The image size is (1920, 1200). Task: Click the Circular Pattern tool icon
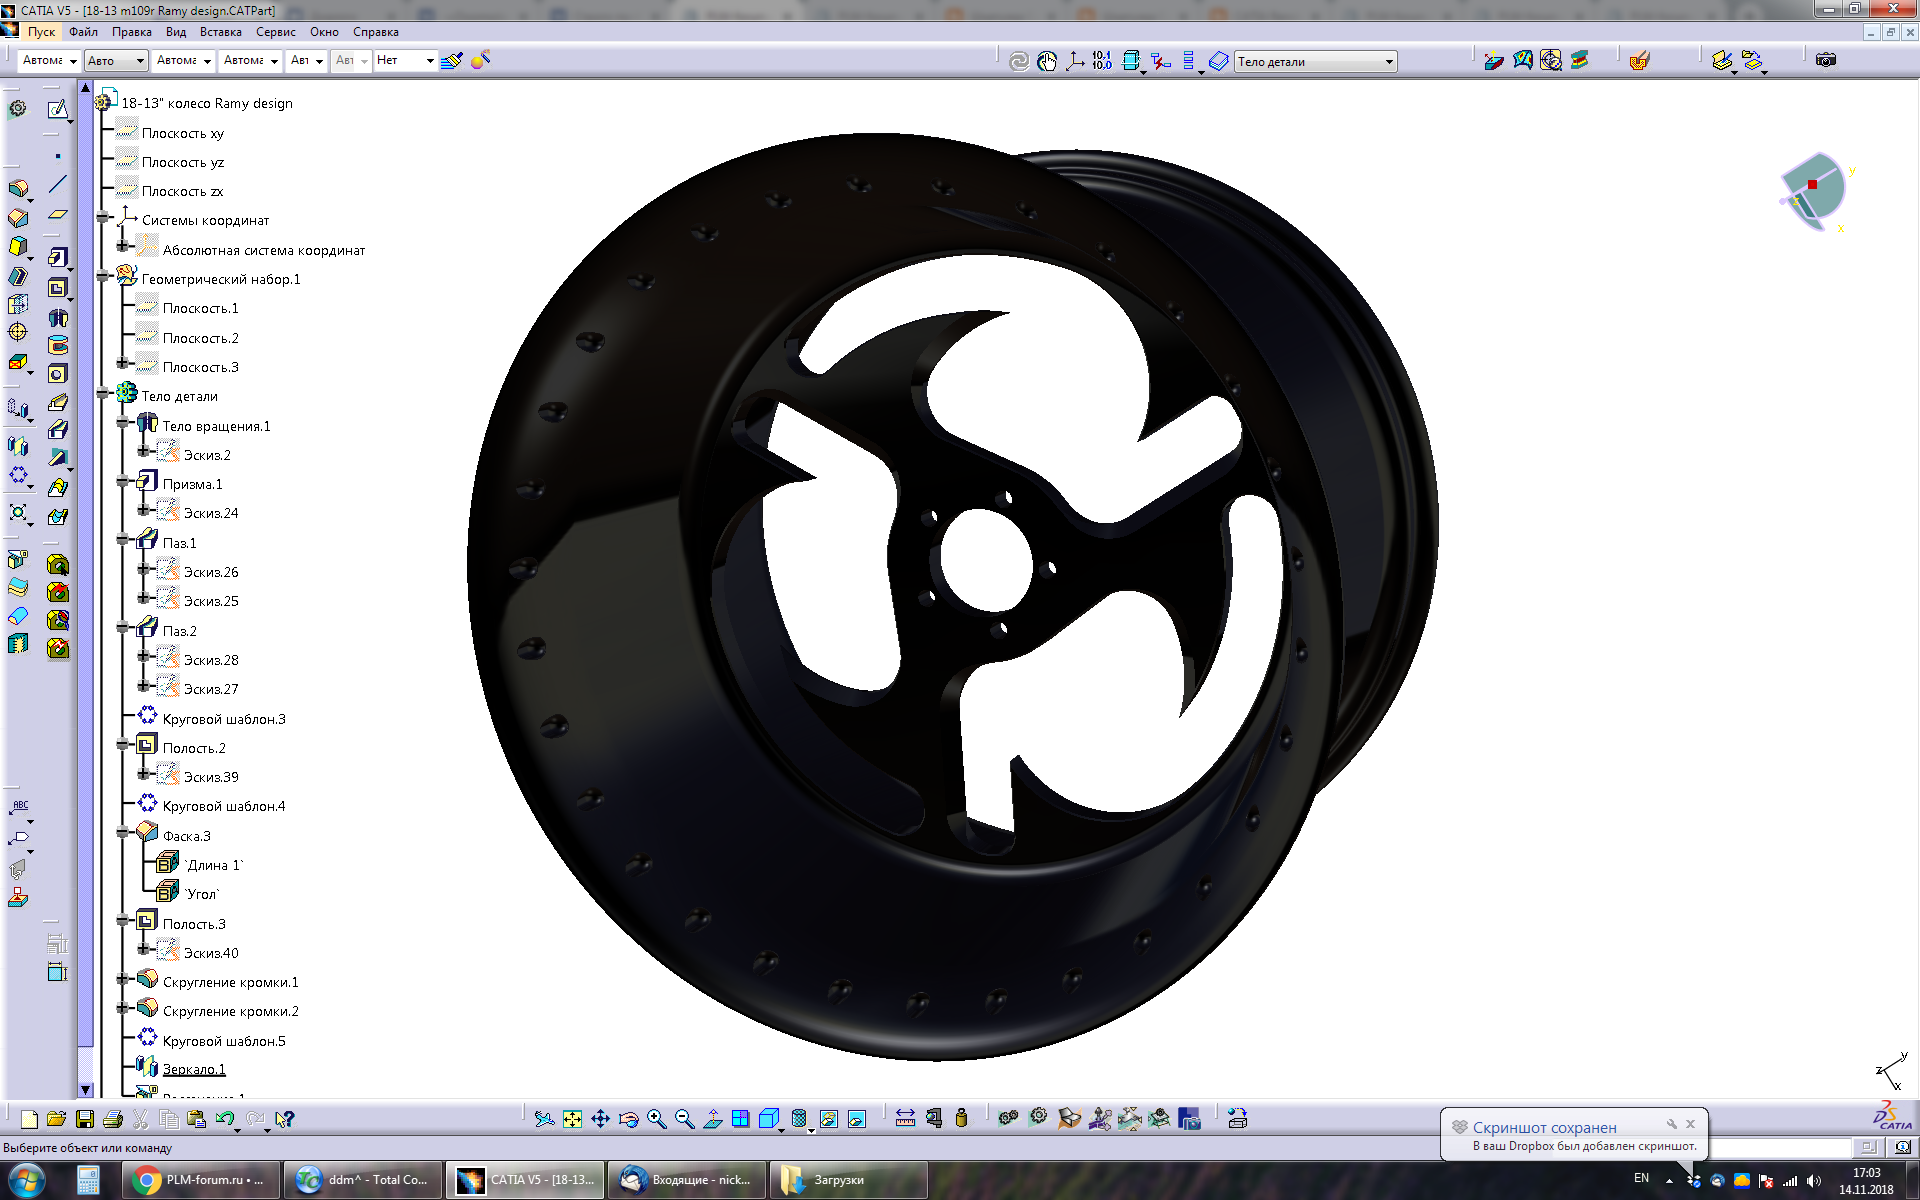[x=18, y=476]
